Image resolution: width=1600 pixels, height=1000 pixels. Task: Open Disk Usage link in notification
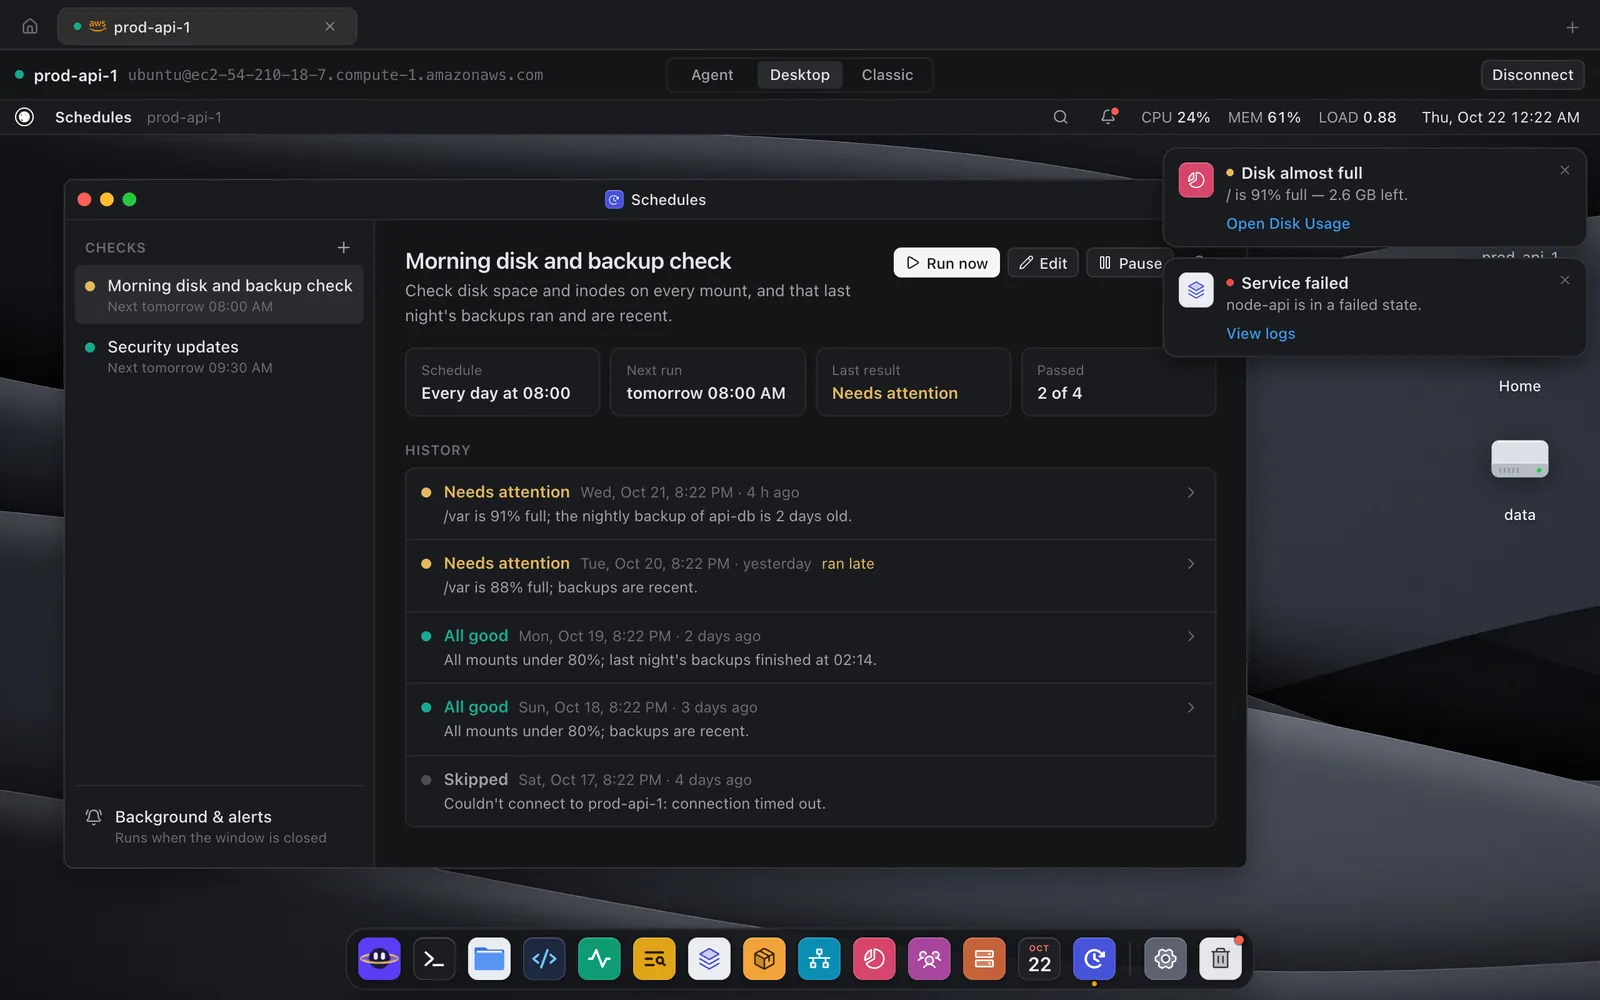click(1288, 224)
